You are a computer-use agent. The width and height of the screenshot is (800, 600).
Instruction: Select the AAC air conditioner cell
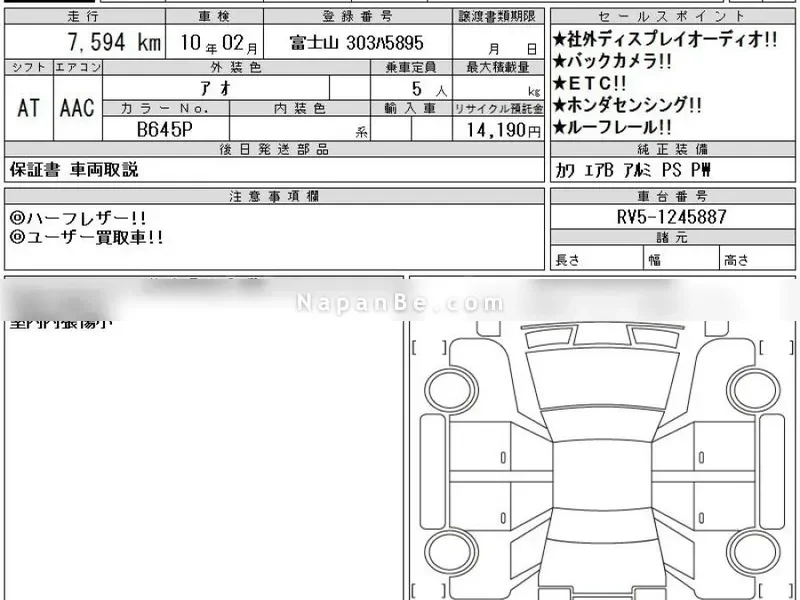[76, 107]
